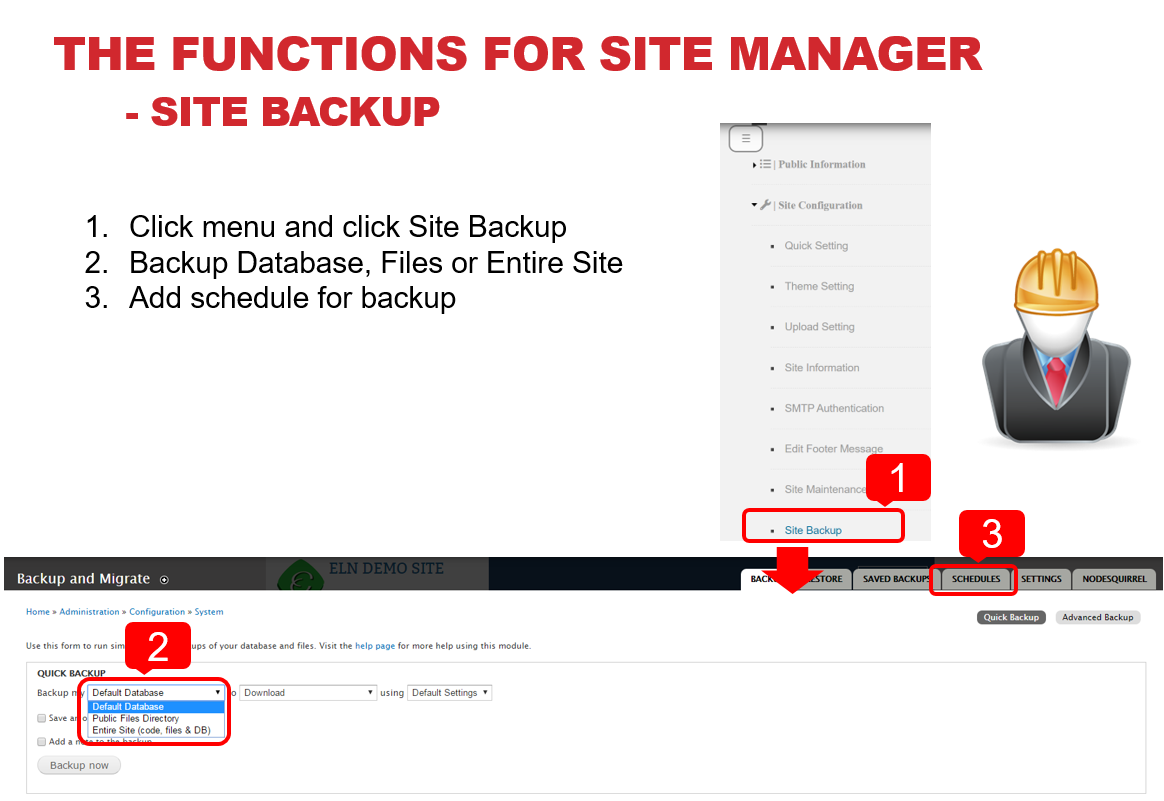Pick Public Files Directory from the list

136,719
